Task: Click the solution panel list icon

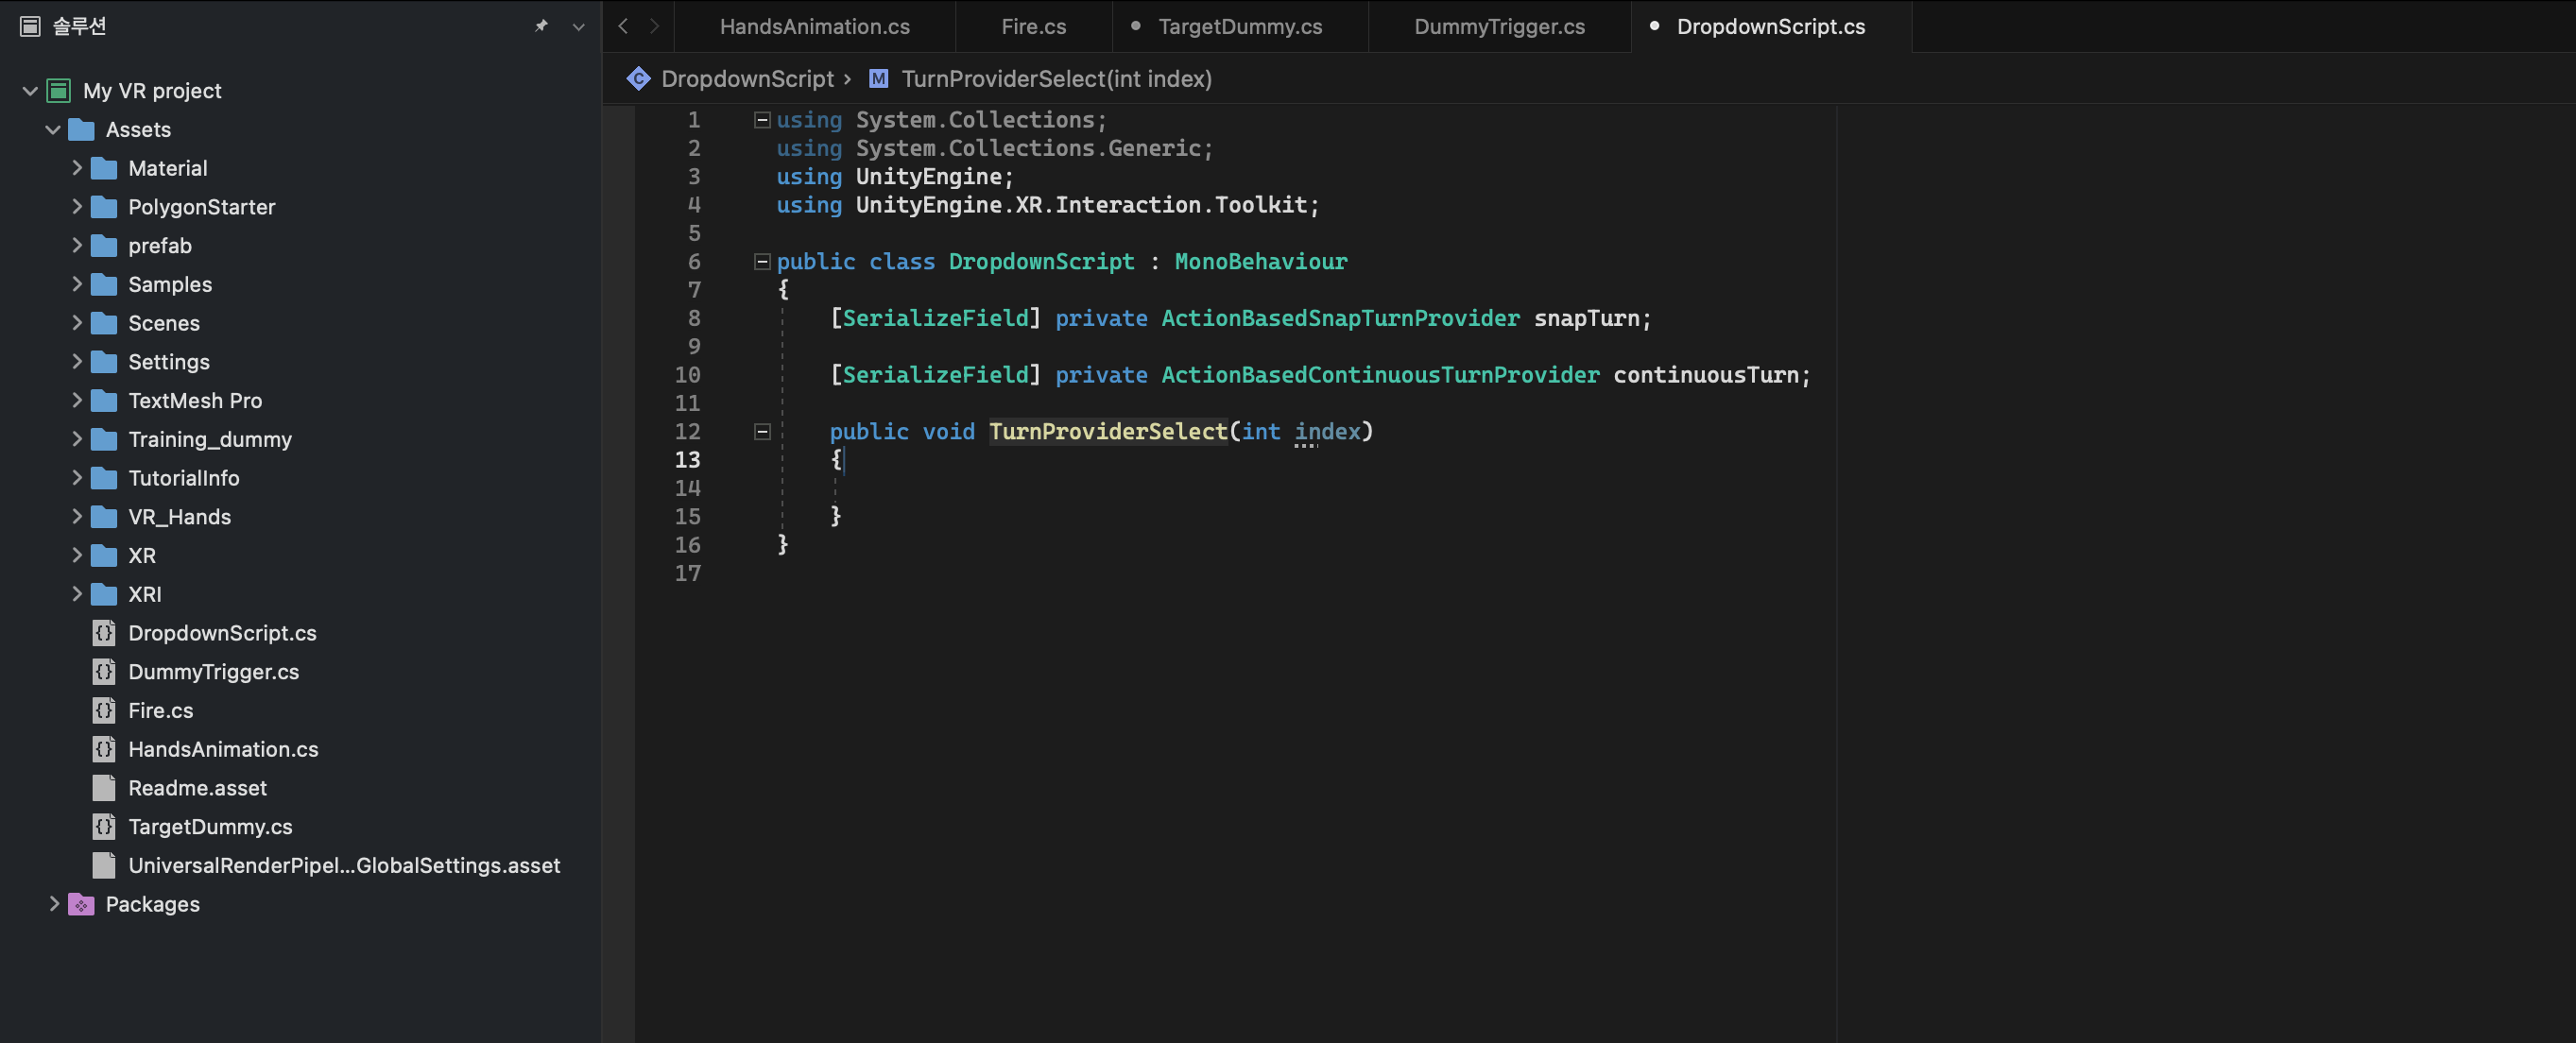Action: (30, 26)
